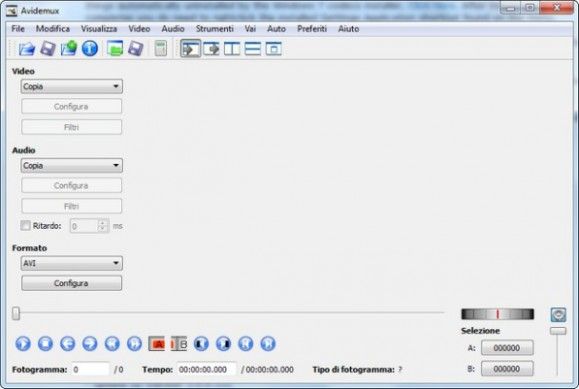Expand the Video codec Copia dropdown
Viewport: 579px width, 389px height.
72,86
